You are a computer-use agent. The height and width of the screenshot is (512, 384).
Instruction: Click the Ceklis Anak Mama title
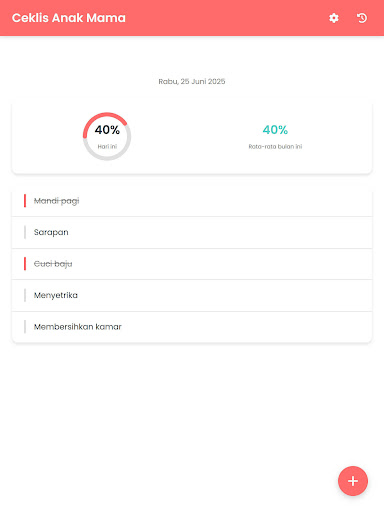point(69,18)
